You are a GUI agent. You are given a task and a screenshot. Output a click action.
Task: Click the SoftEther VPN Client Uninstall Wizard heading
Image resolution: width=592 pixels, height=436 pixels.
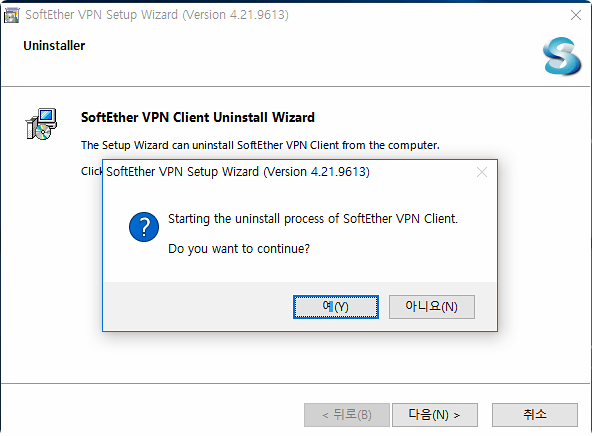click(197, 117)
